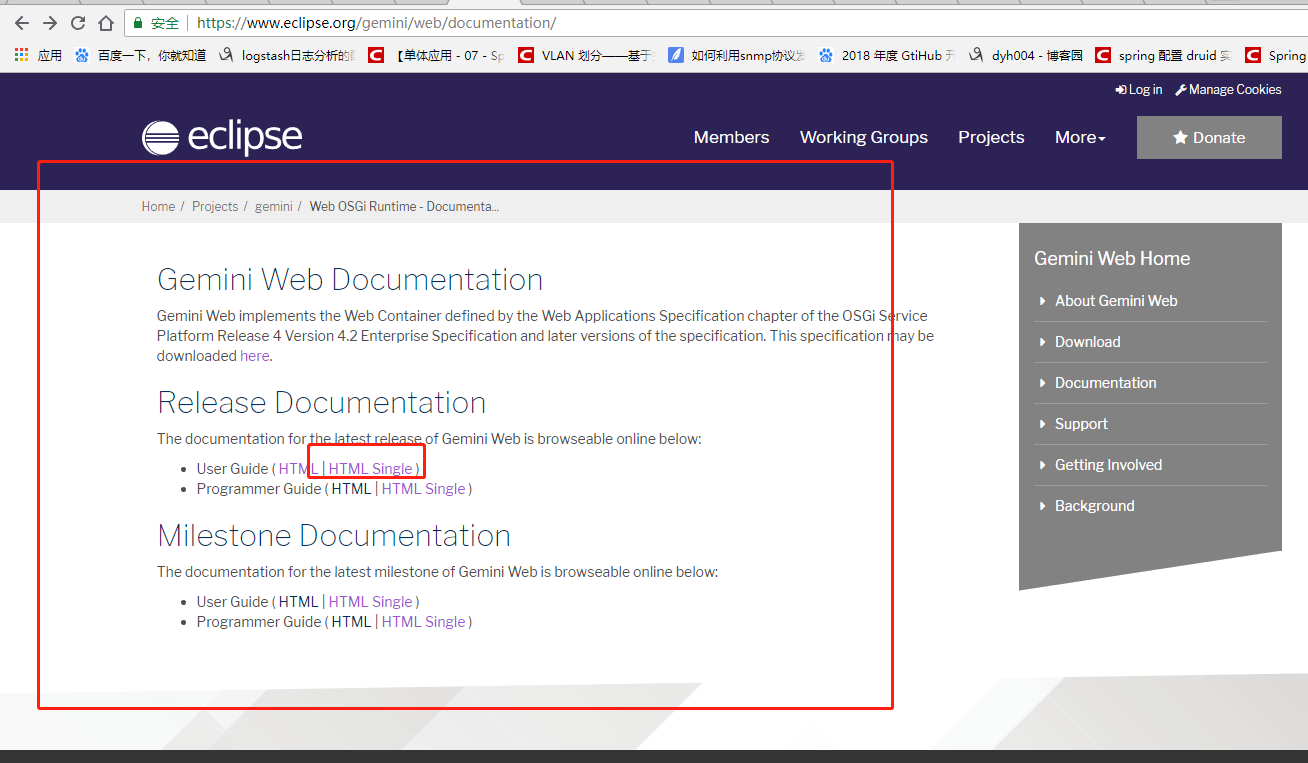The height and width of the screenshot is (763, 1308).
Task: Go to Projects breadcrumb
Action: [215, 206]
